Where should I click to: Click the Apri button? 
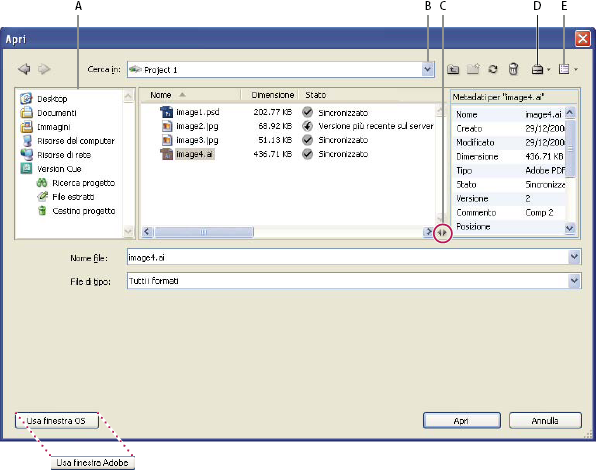pyautogui.click(x=461, y=421)
